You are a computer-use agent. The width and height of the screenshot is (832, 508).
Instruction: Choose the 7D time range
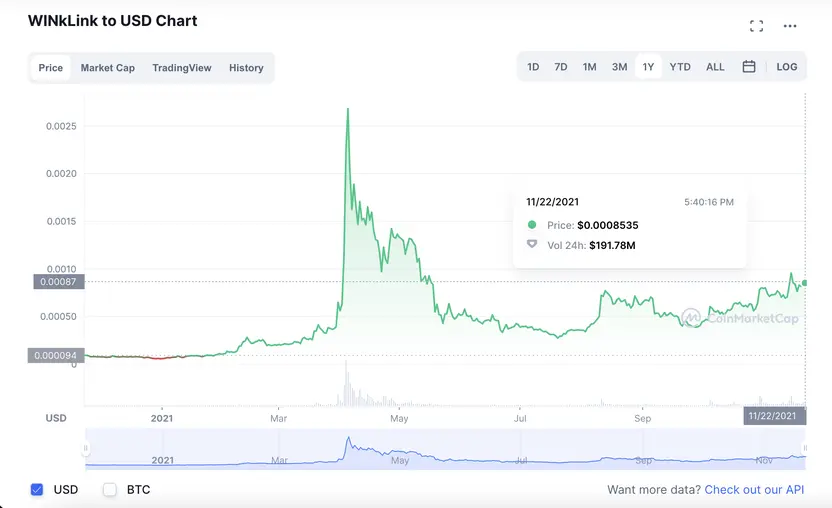pos(561,67)
